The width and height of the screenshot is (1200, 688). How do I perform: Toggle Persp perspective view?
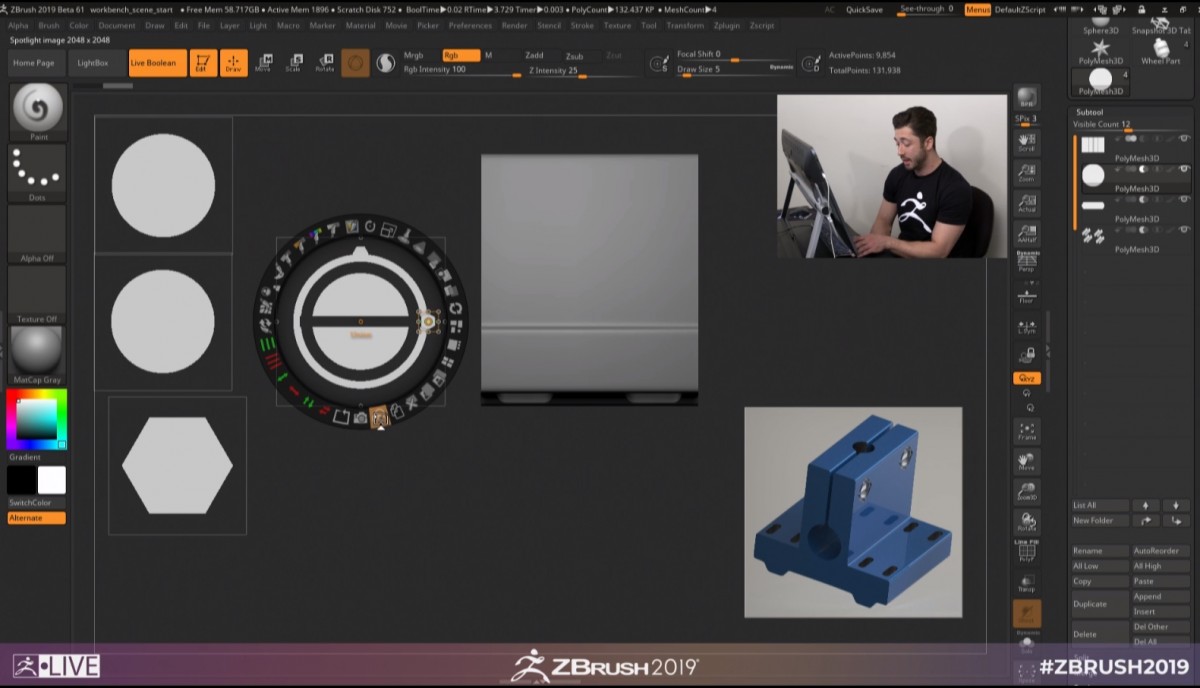pyautogui.click(x=1026, y=263)
